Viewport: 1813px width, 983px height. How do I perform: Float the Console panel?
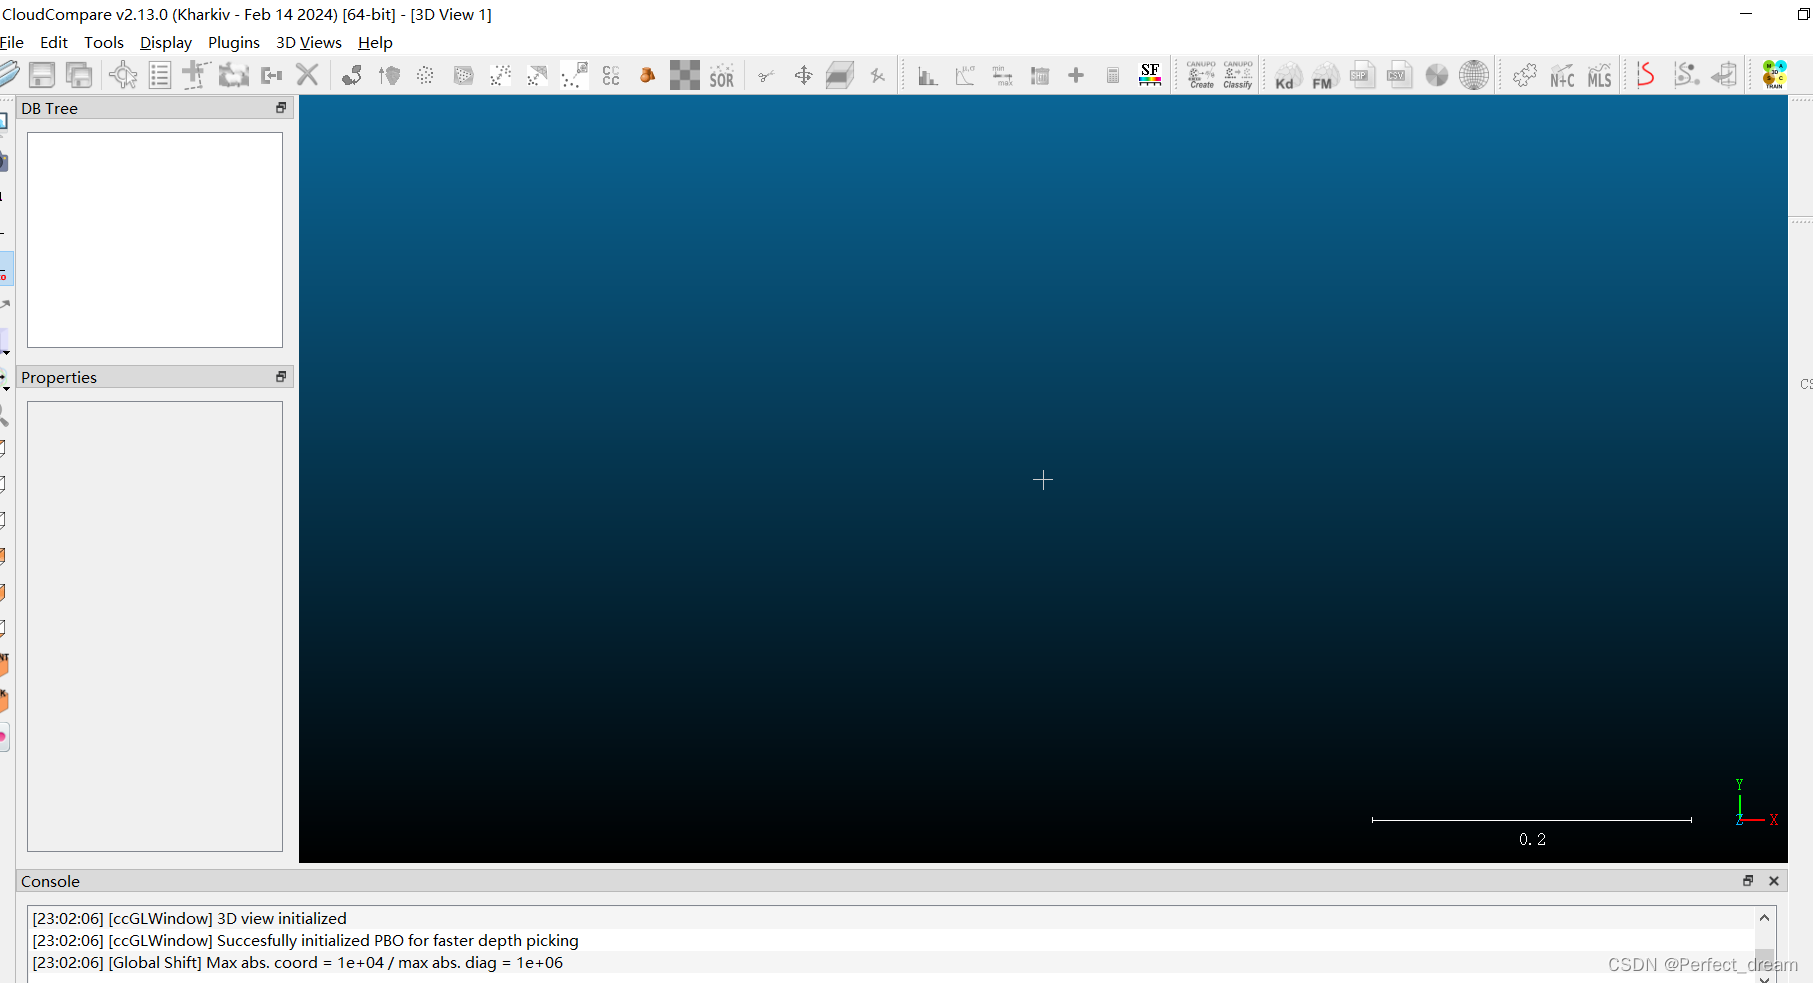[1748, 881]
